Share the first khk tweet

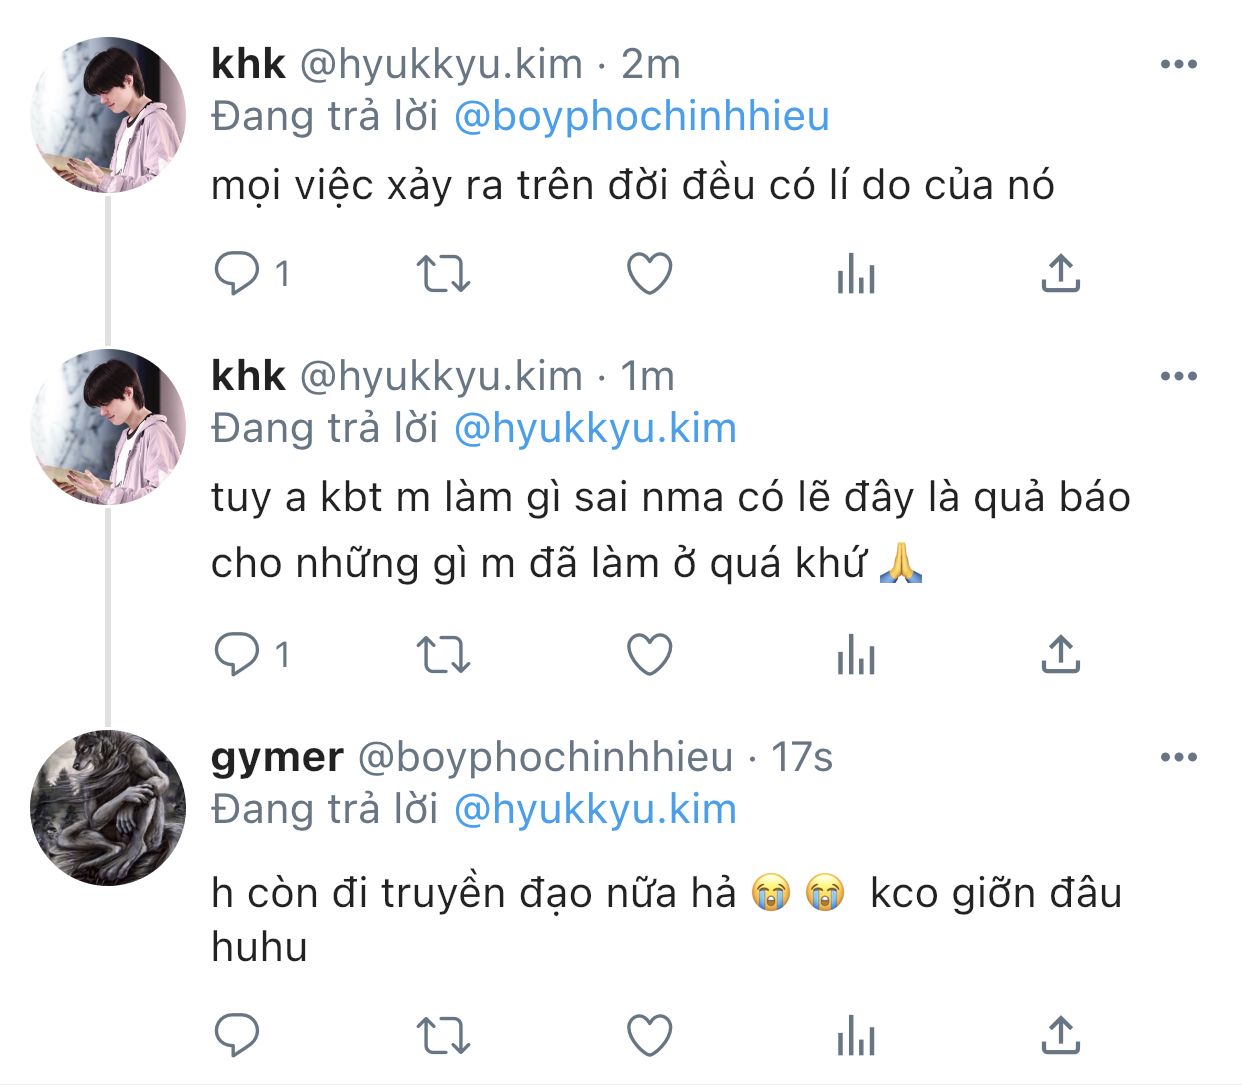tap(1061, 273)
